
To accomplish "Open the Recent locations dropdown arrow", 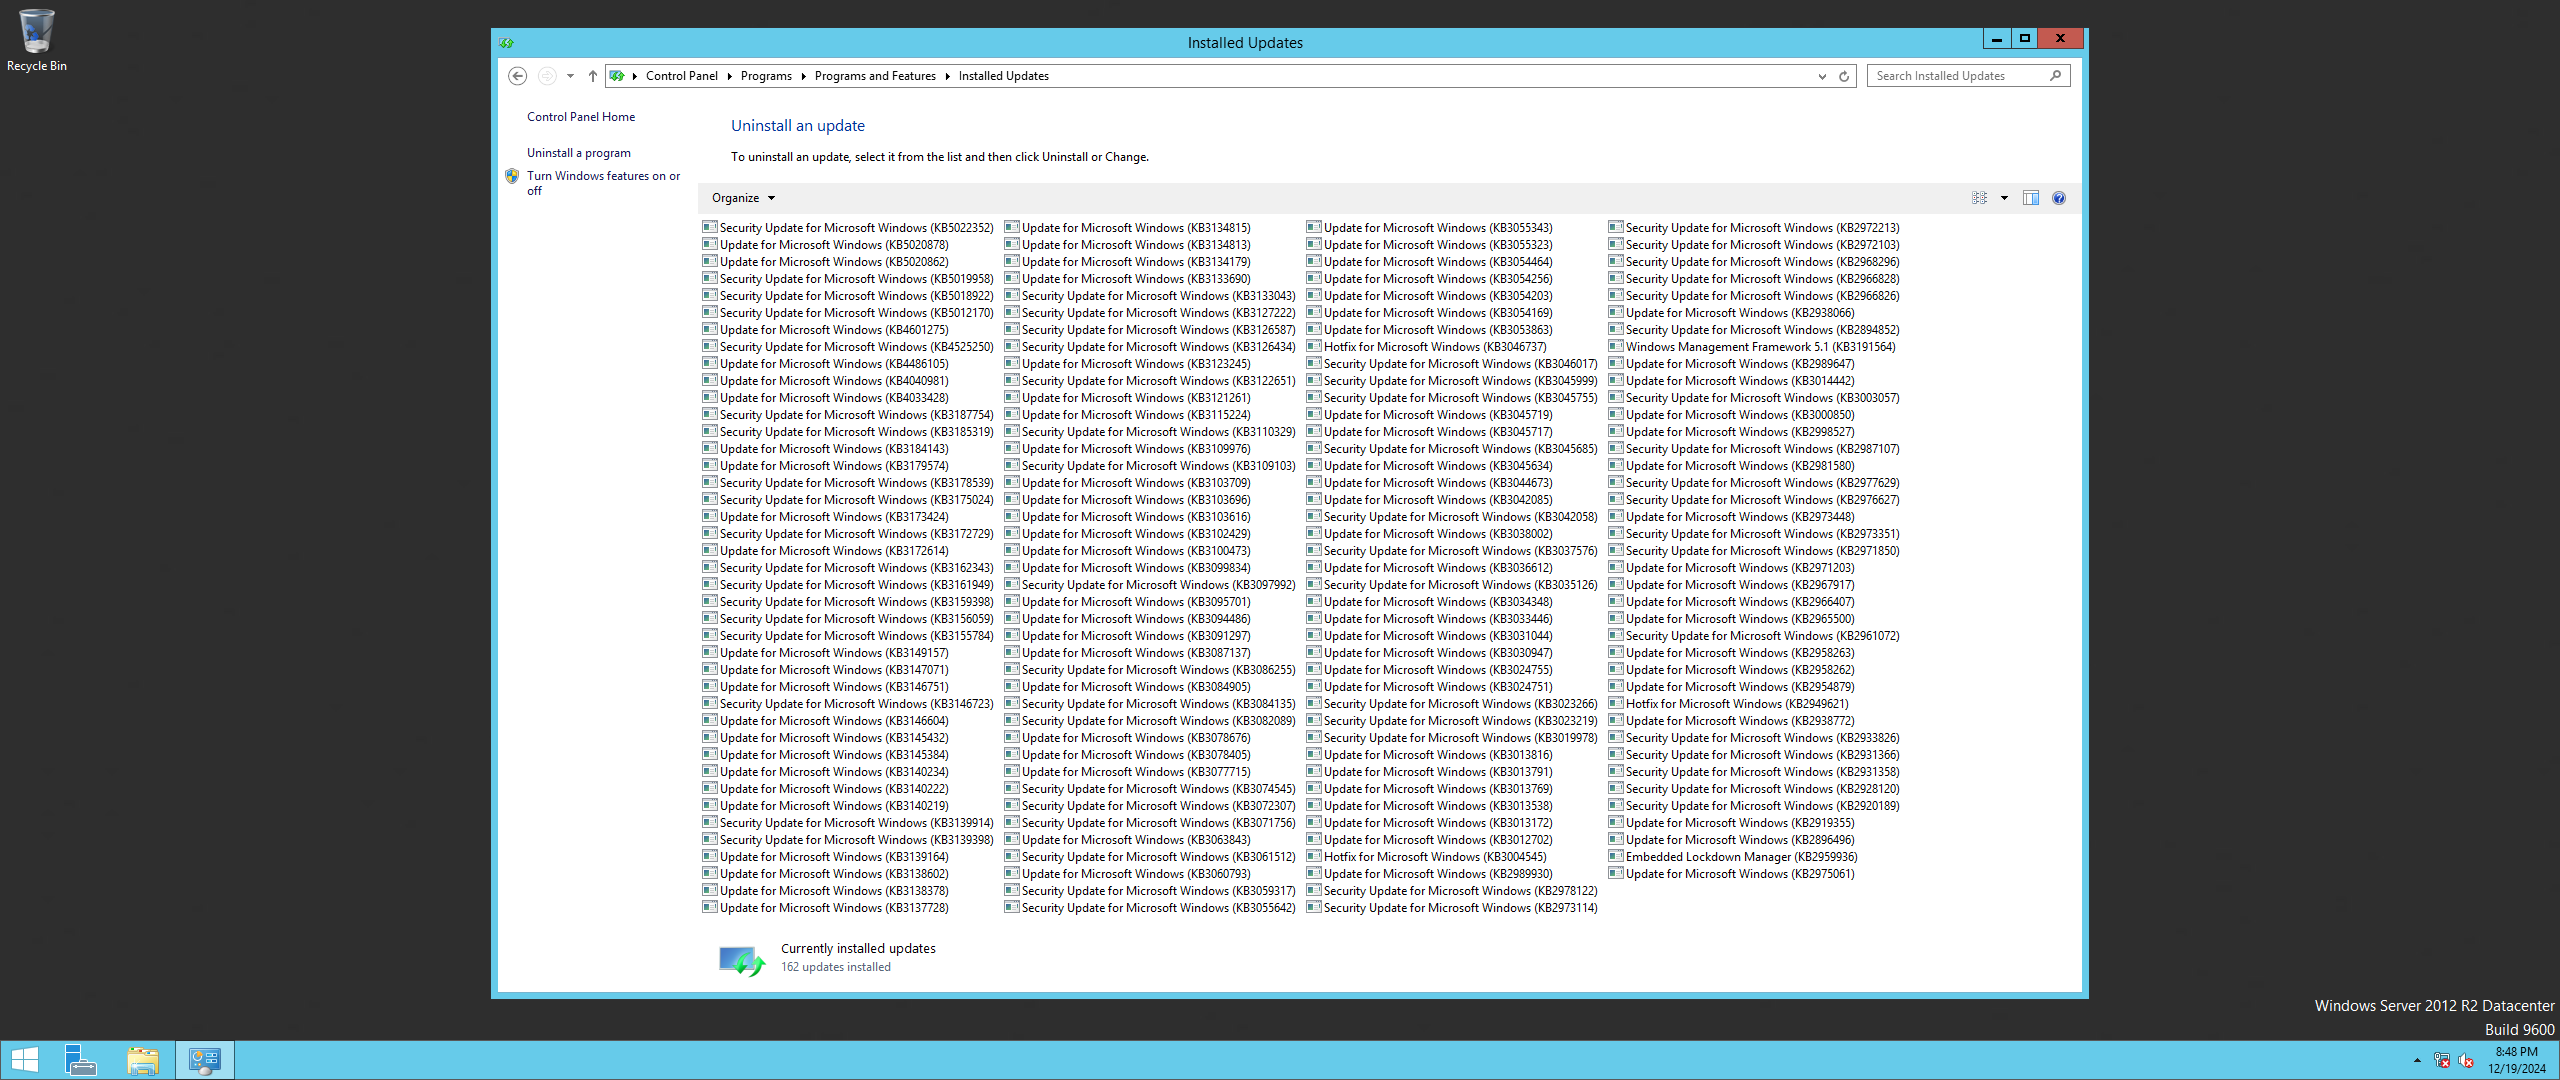I will 570,76.
